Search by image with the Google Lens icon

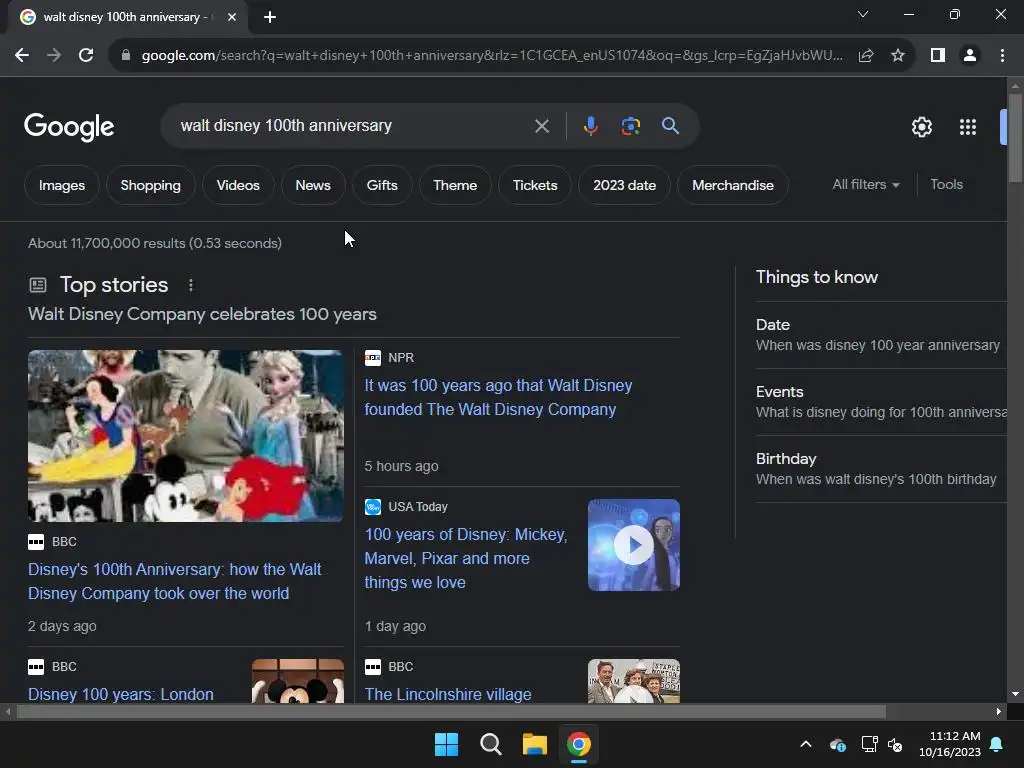click(x=630, y=125)
